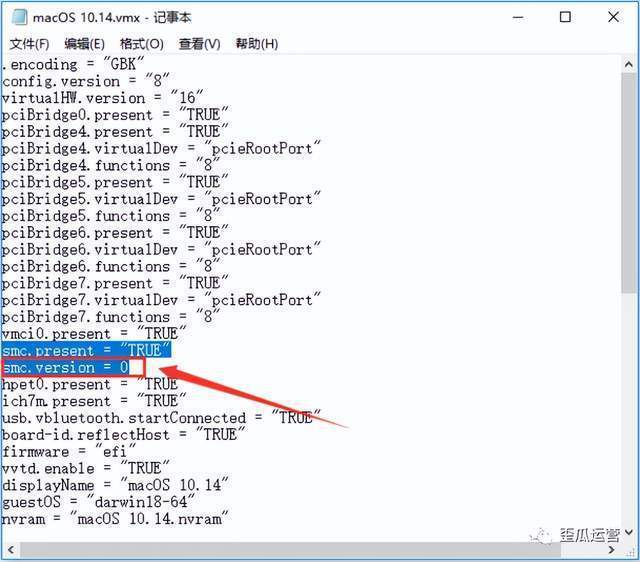Screen dimensions: 640x562
Task: Click the pciBridge5.present line
Action: click(115, 182)
